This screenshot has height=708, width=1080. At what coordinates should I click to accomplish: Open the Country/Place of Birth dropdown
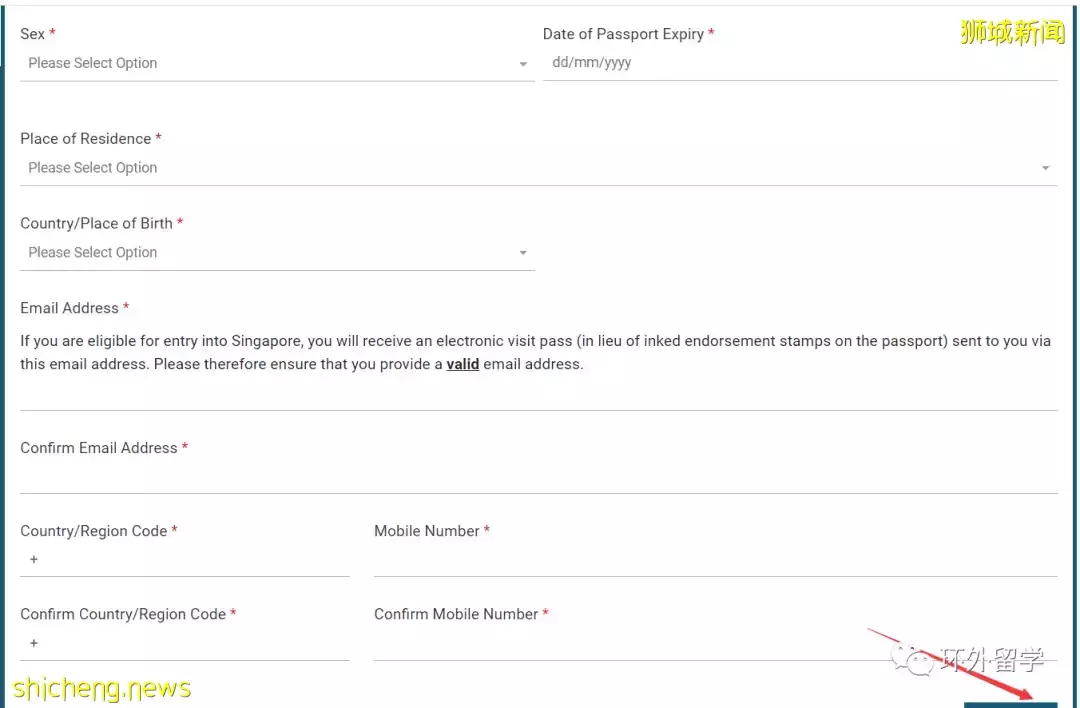[270, 253]
